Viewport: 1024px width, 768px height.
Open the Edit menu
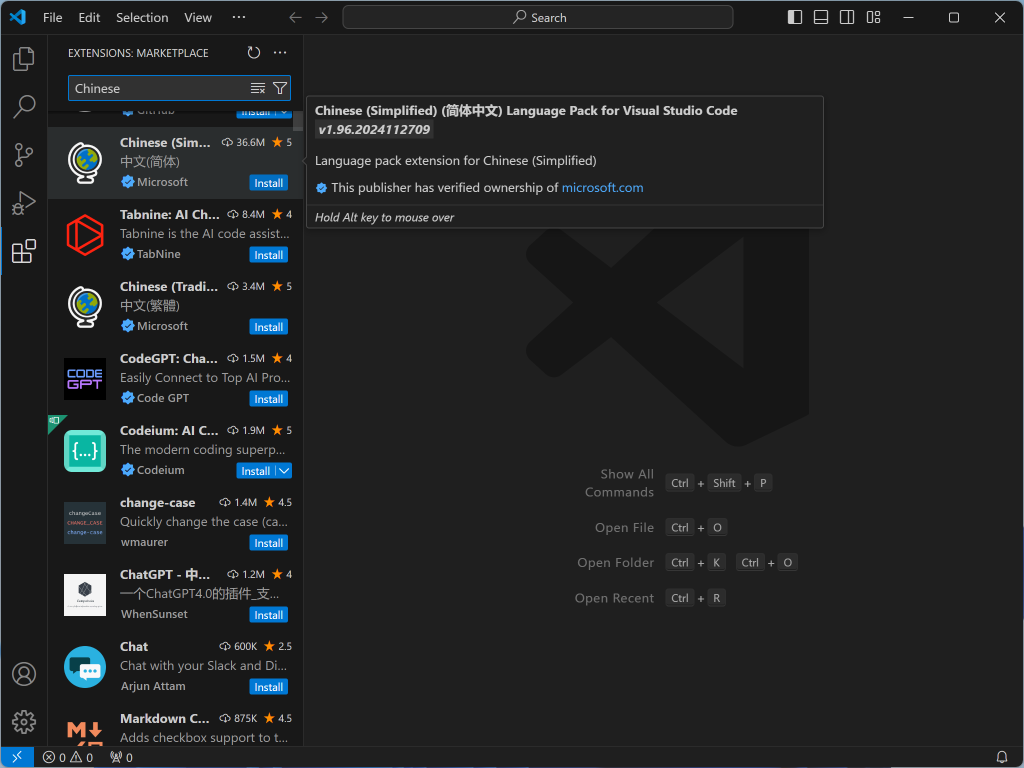tap(89, 17)
